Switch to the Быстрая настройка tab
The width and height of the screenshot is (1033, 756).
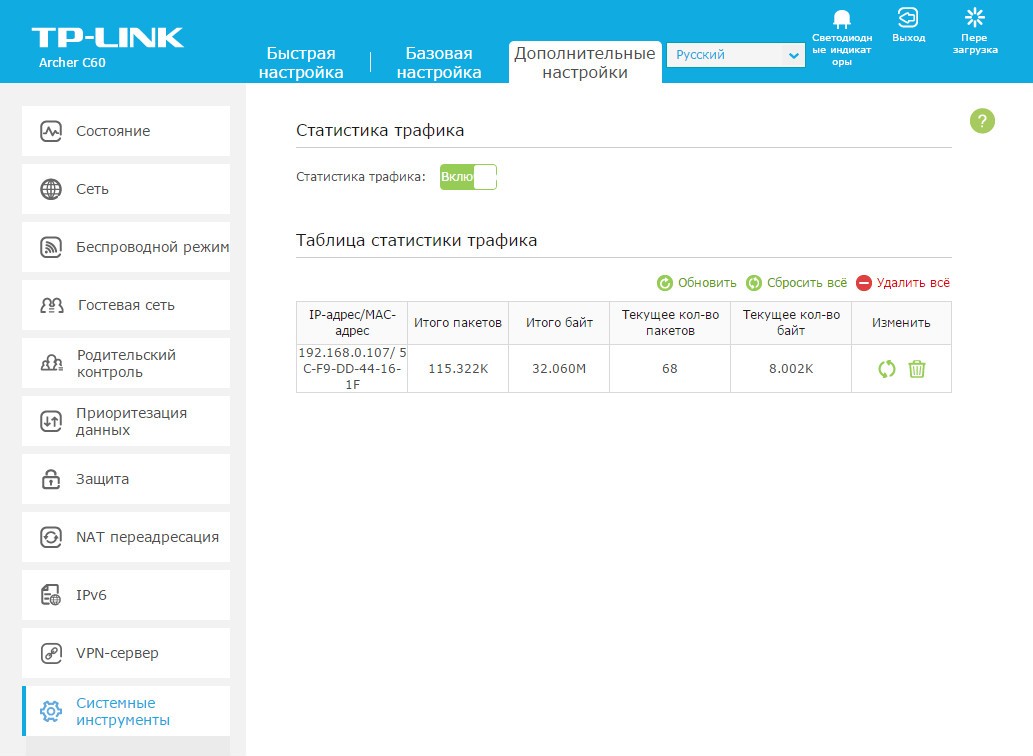[301, 63]
